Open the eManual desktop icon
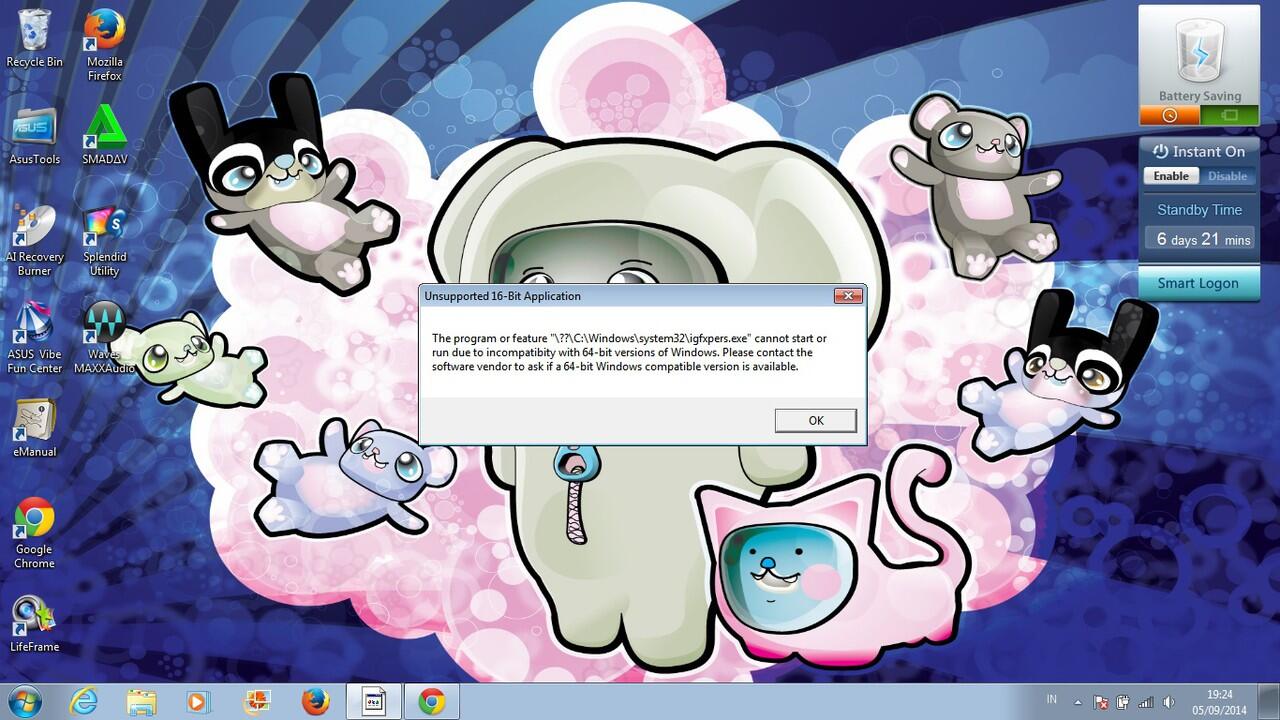1280x720 pixels. click(x=34, y=428)
